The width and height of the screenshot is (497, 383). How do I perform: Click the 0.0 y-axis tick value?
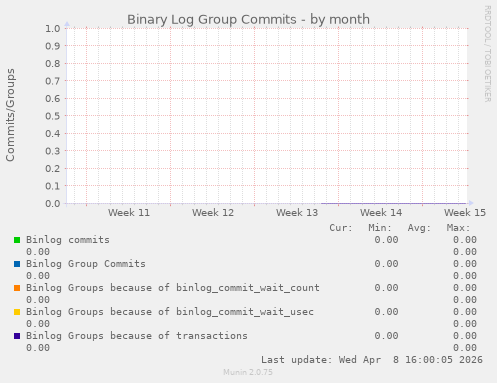pos(53,203)
